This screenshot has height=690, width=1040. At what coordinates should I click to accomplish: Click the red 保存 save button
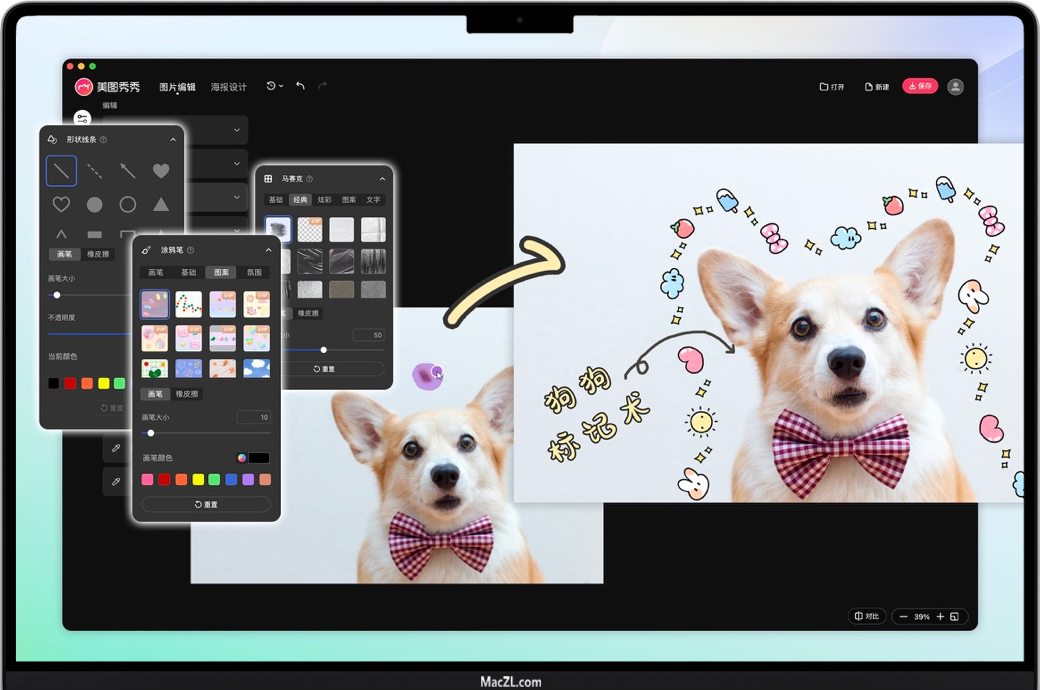(x=919, y=86)
